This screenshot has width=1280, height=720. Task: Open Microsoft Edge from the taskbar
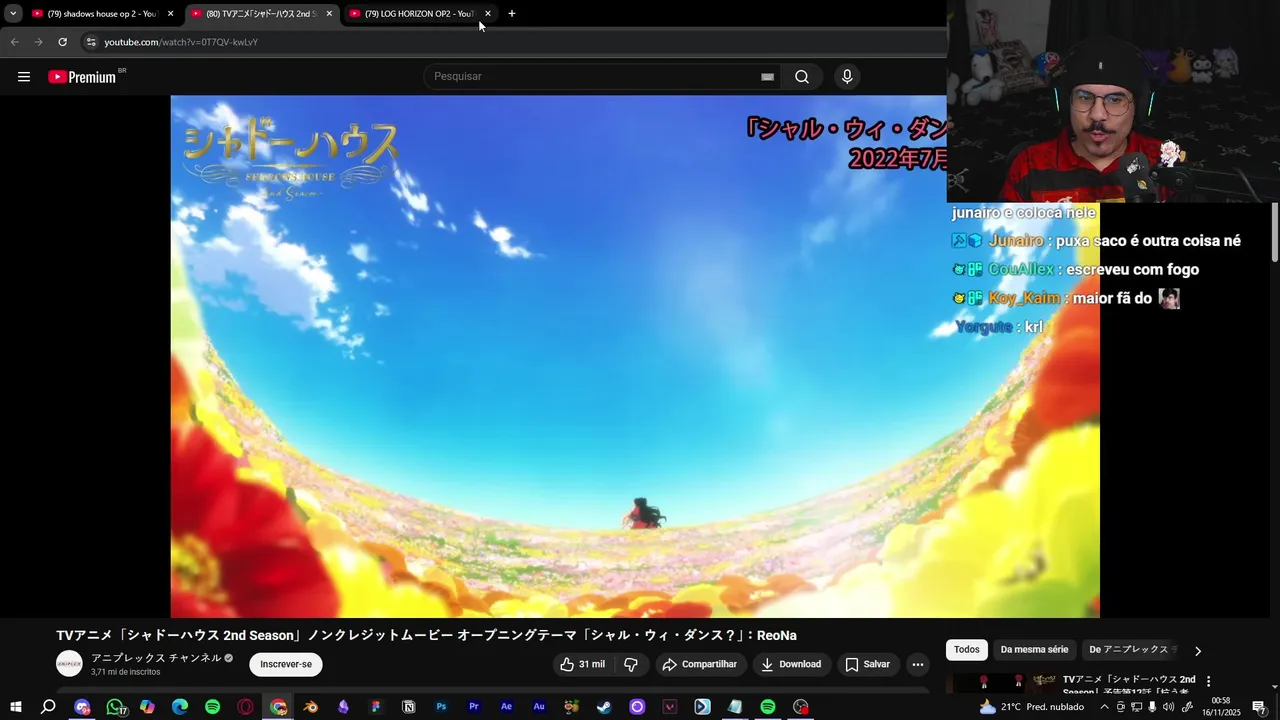180,707
